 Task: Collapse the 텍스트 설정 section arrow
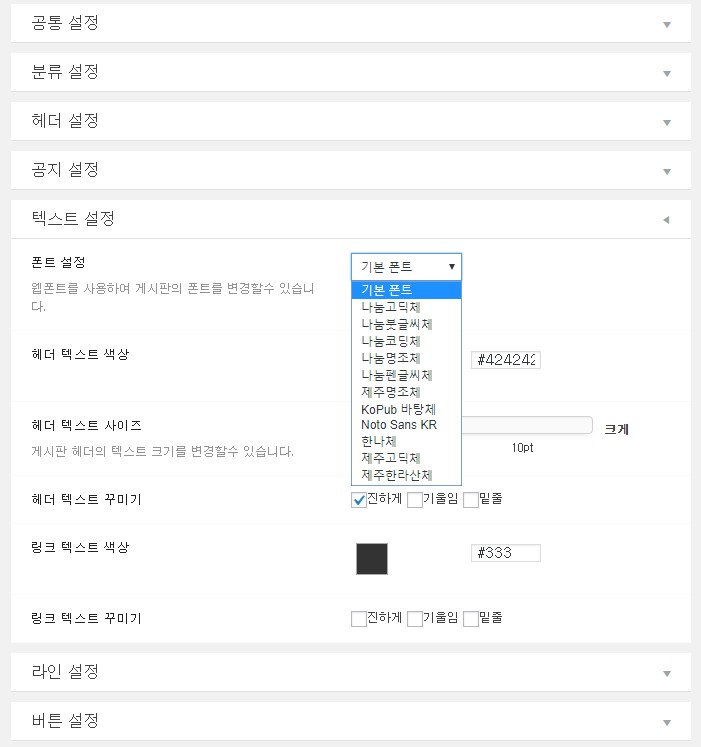click(666, 220)
